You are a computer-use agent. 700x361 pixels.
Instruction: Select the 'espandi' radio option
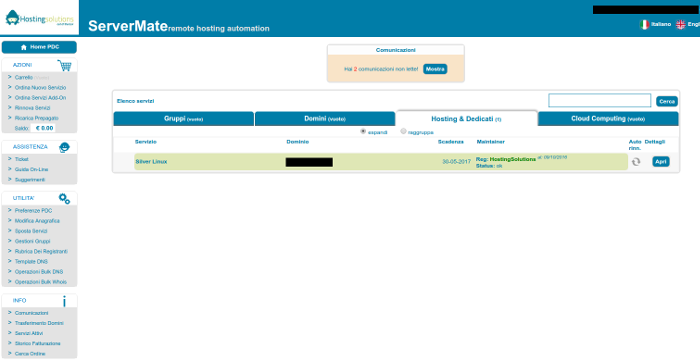pyautogui.click(x=363, y=131)
